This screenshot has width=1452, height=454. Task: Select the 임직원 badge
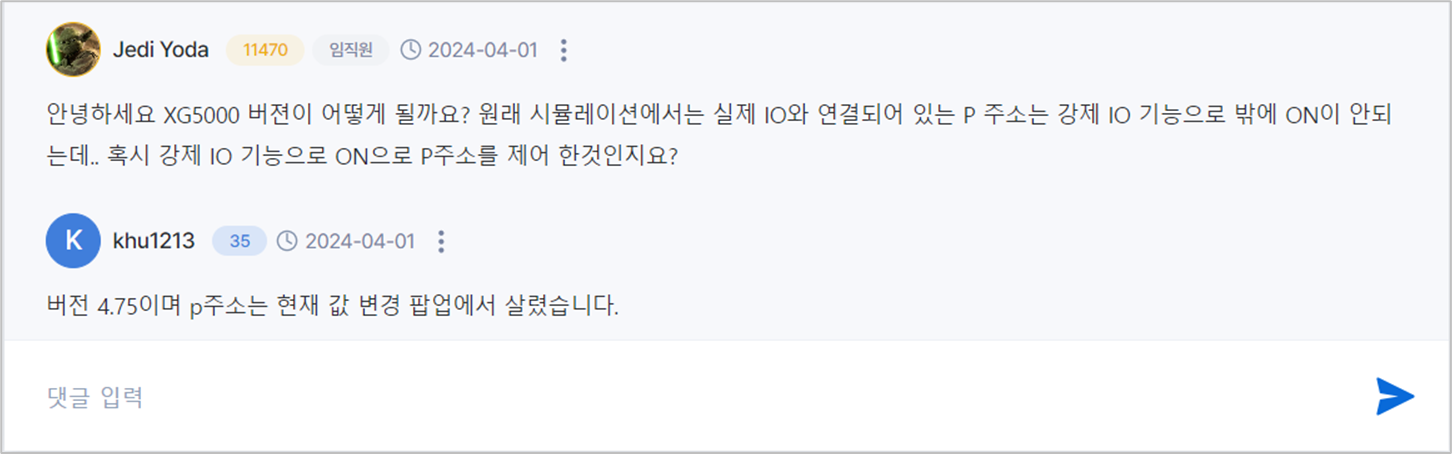pyautogui.click(x=350, y=50)
